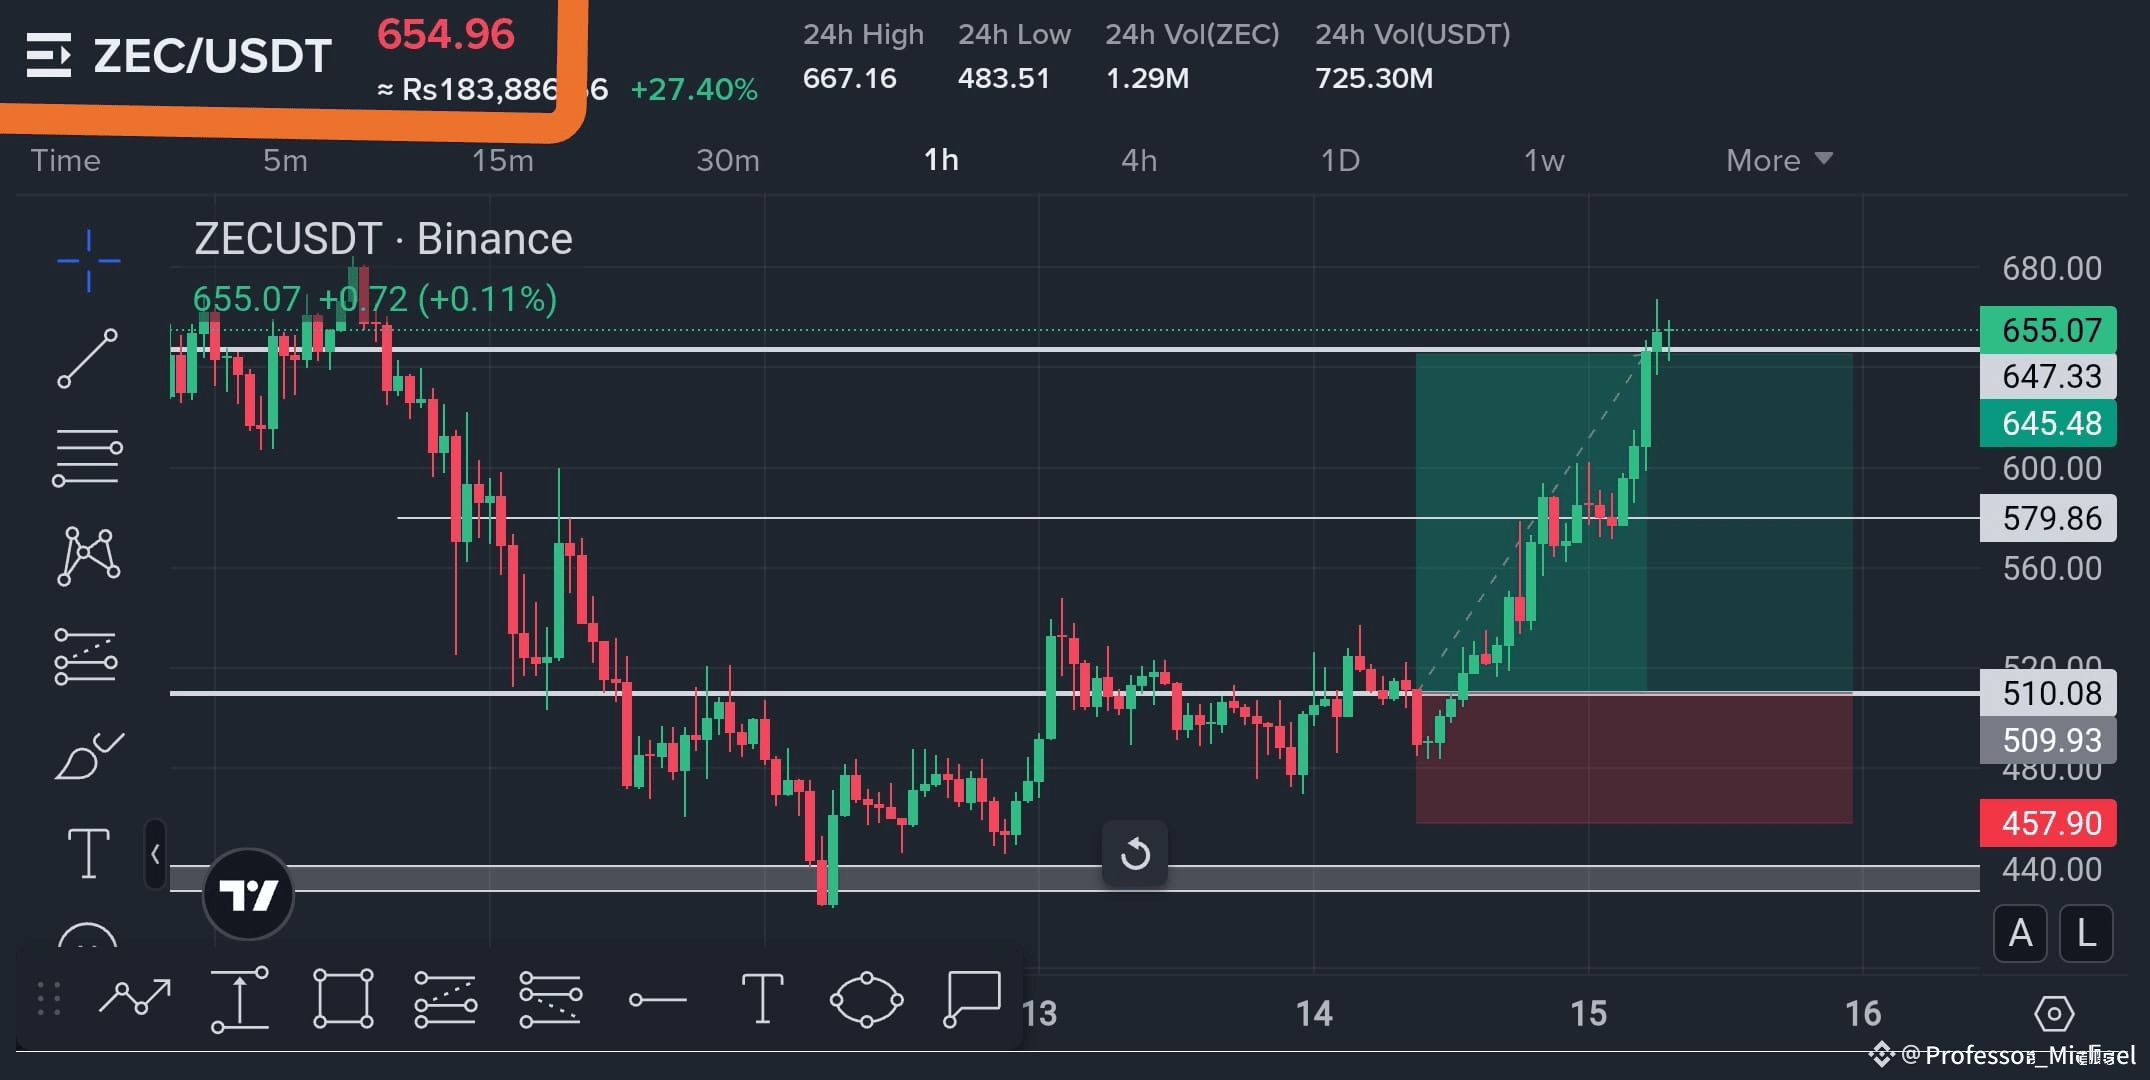Click the red 654.96 last price

click(446, 35)
